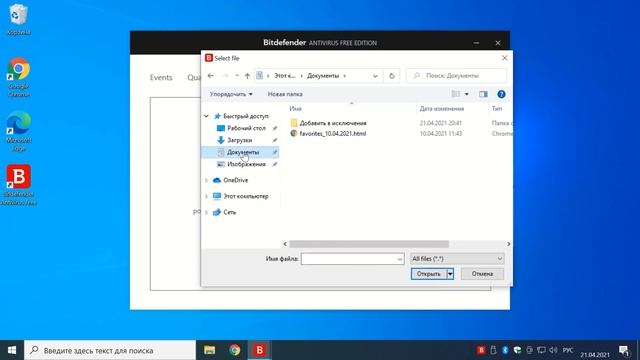The height and width of the screenshot is (360, 640).
Task: Close the Select file dialog
Action: point(504,58)
